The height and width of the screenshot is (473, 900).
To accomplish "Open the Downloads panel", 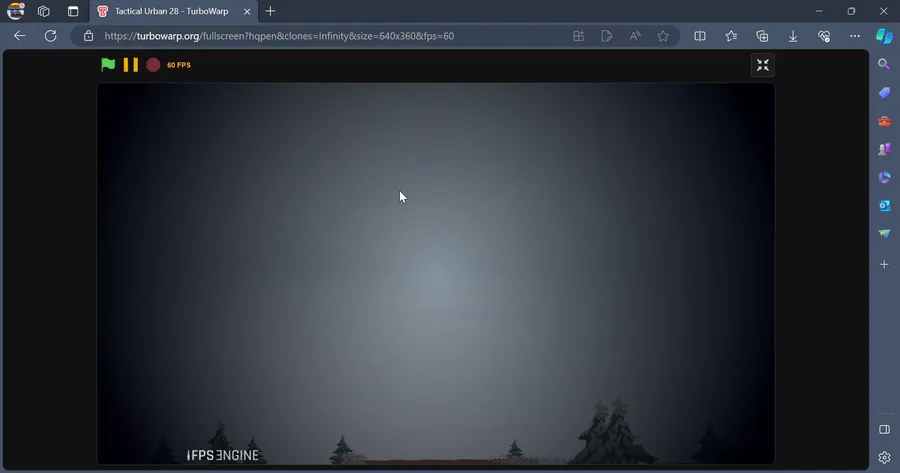I will coord(793,36).
